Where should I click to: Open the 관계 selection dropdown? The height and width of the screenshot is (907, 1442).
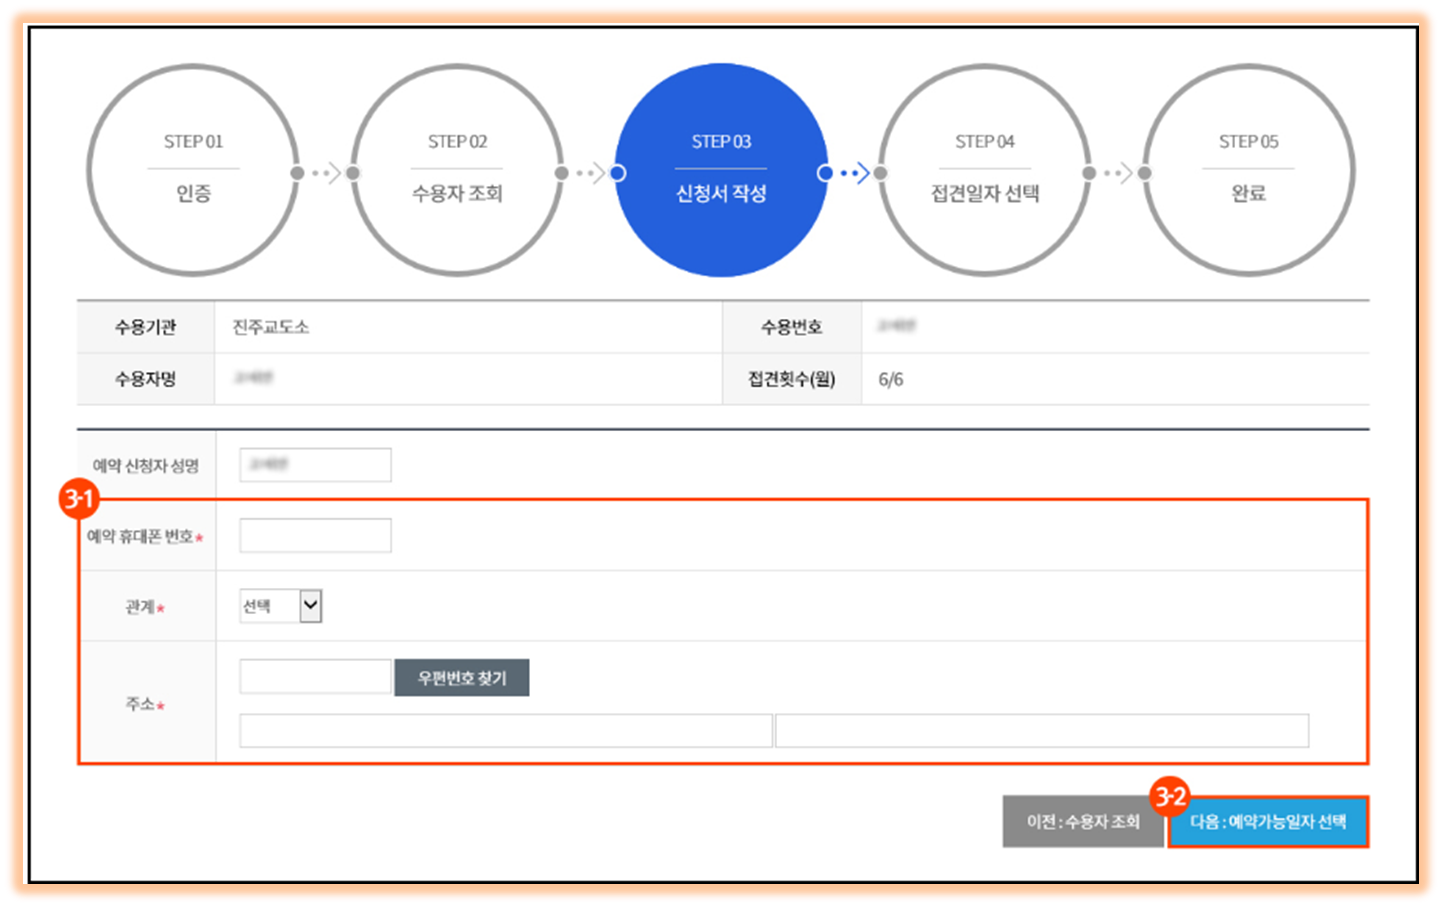(280, 605)
